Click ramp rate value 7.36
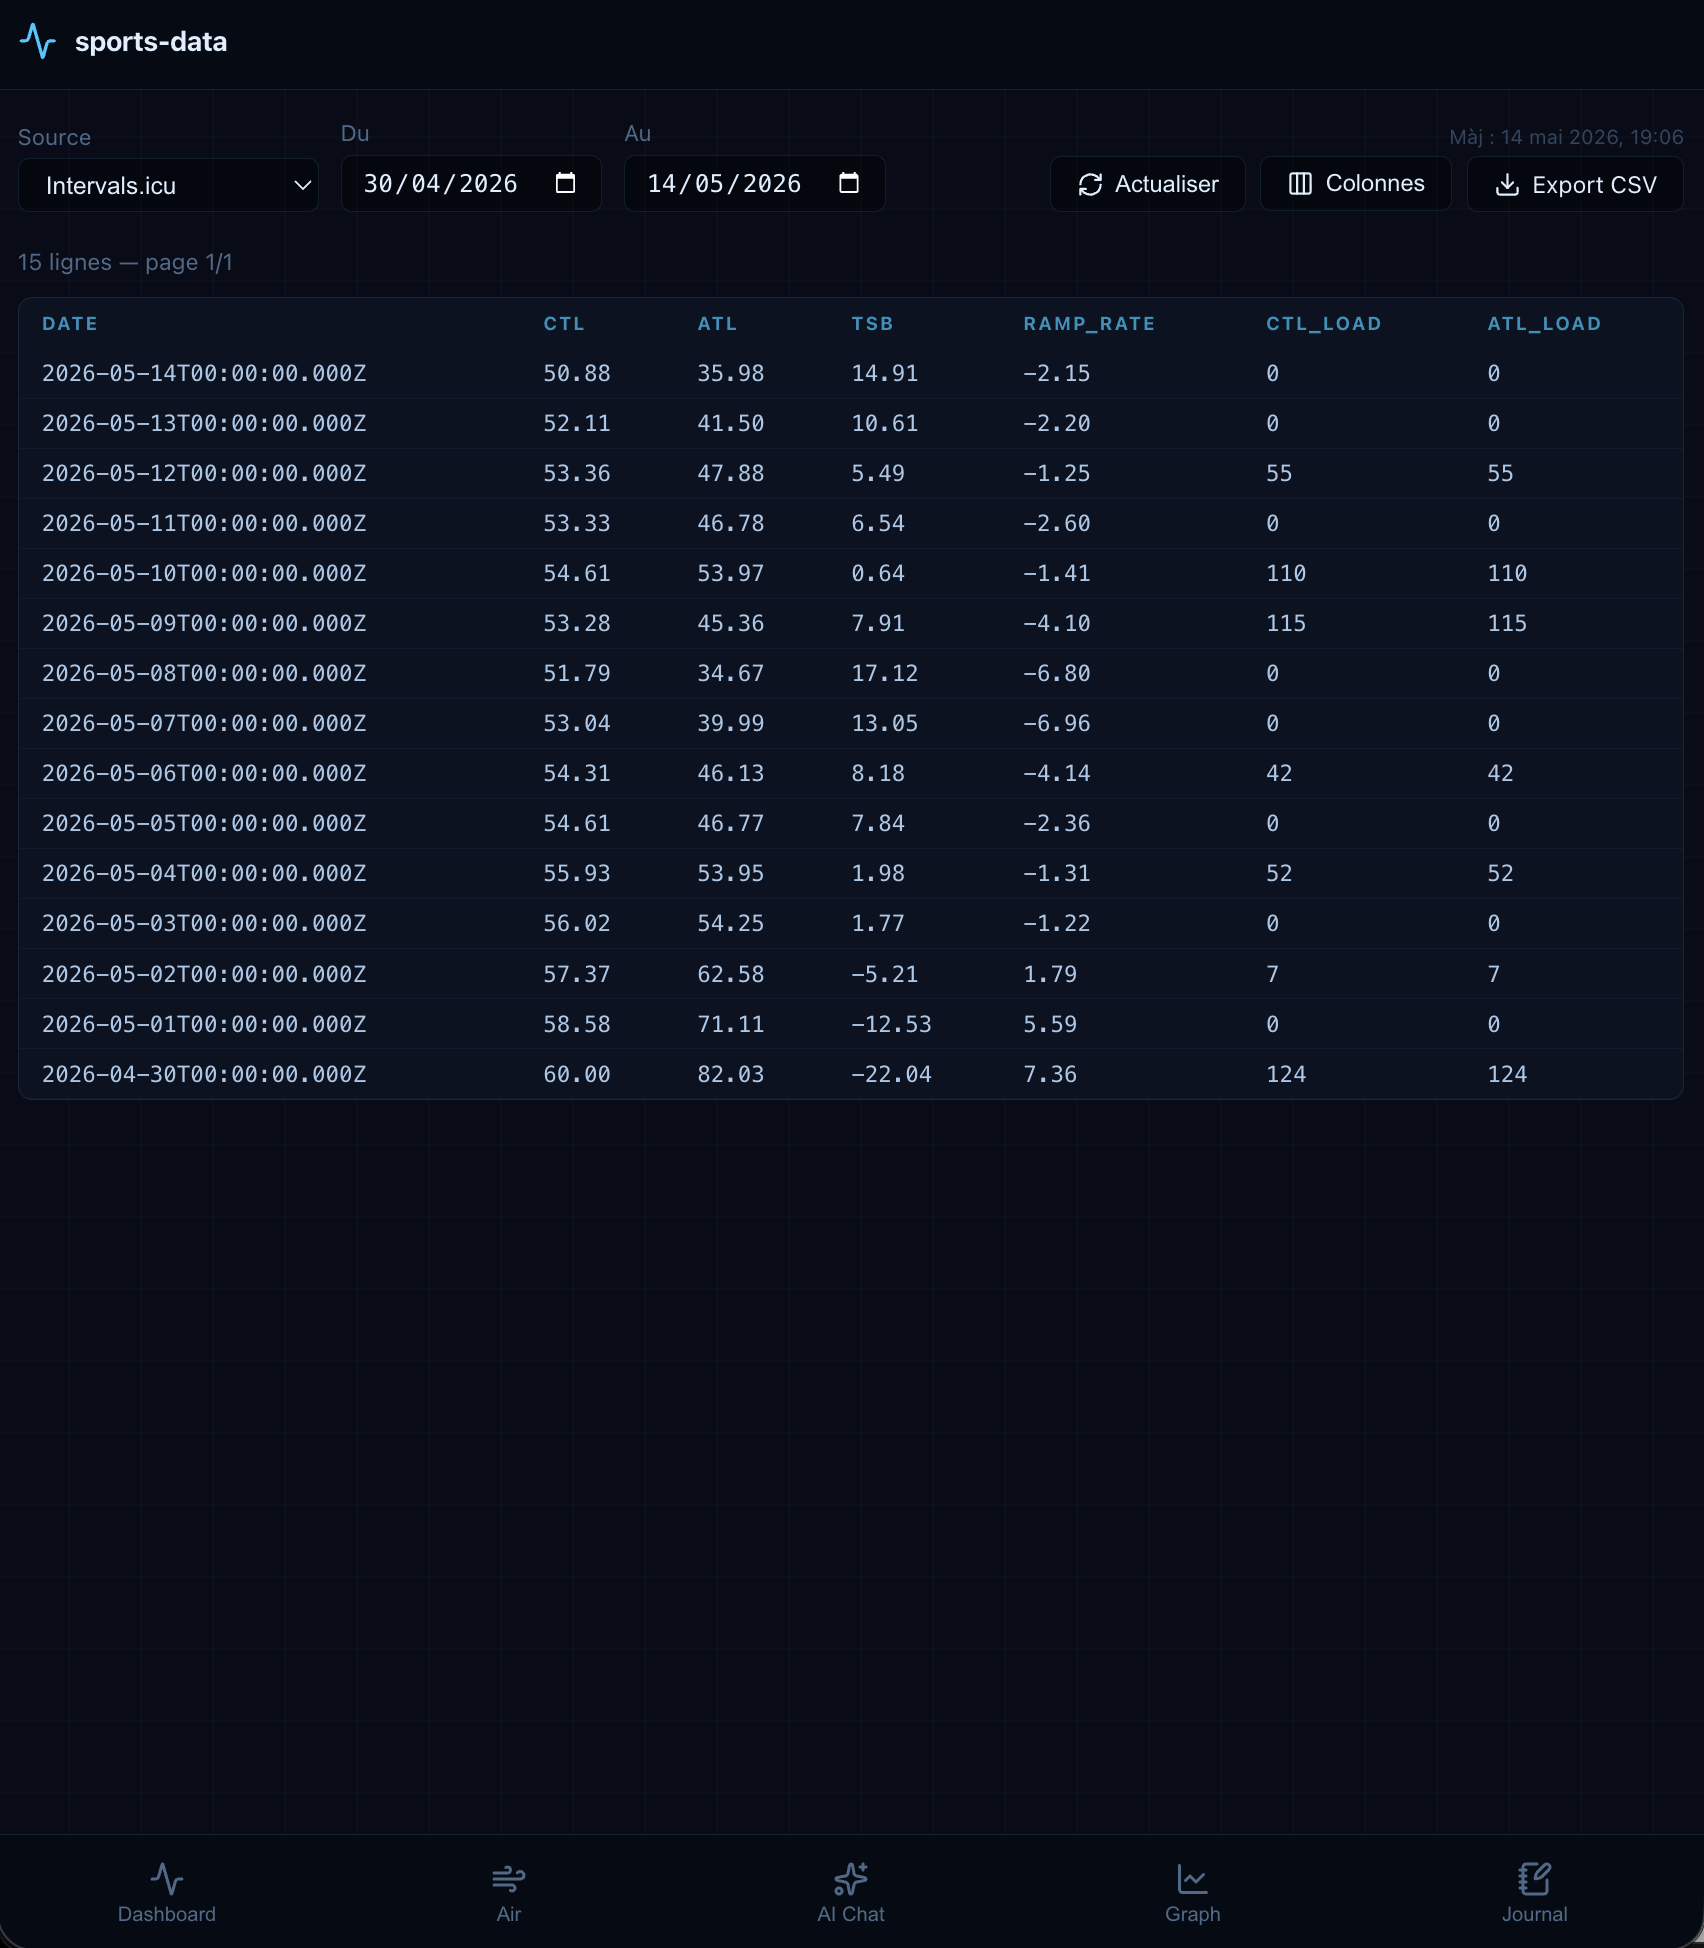Viewport: 1704px width, 1948px height. [1050, 1074]
